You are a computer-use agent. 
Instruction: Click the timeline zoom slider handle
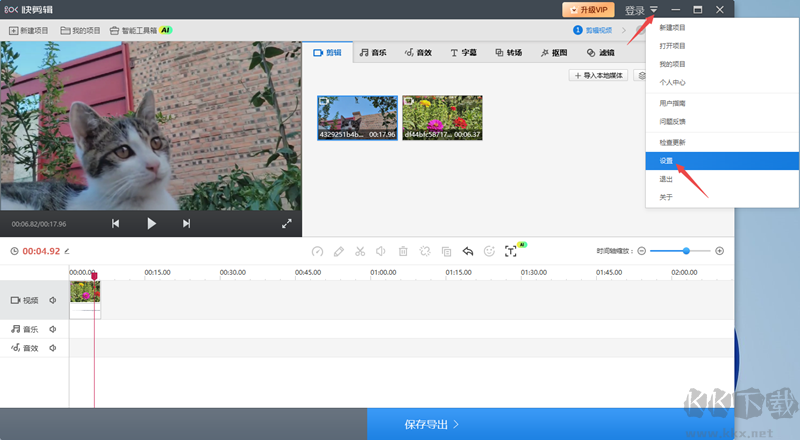pyautogui.click(x=686, y=251)
